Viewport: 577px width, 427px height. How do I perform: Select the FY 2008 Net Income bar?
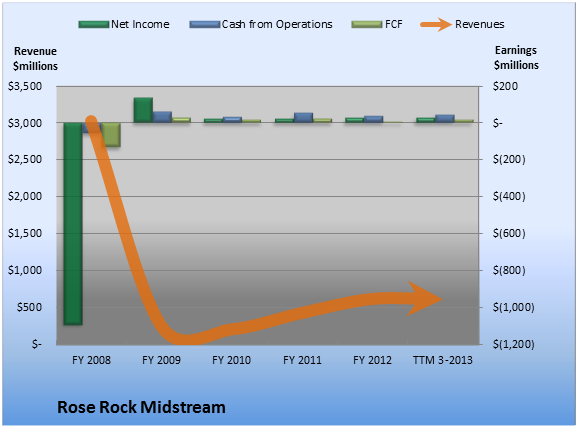73,224
